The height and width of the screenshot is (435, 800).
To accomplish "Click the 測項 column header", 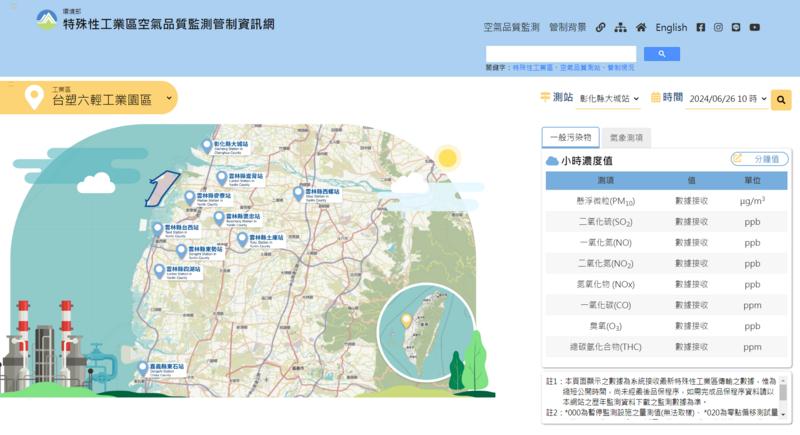I will (606, 181).
